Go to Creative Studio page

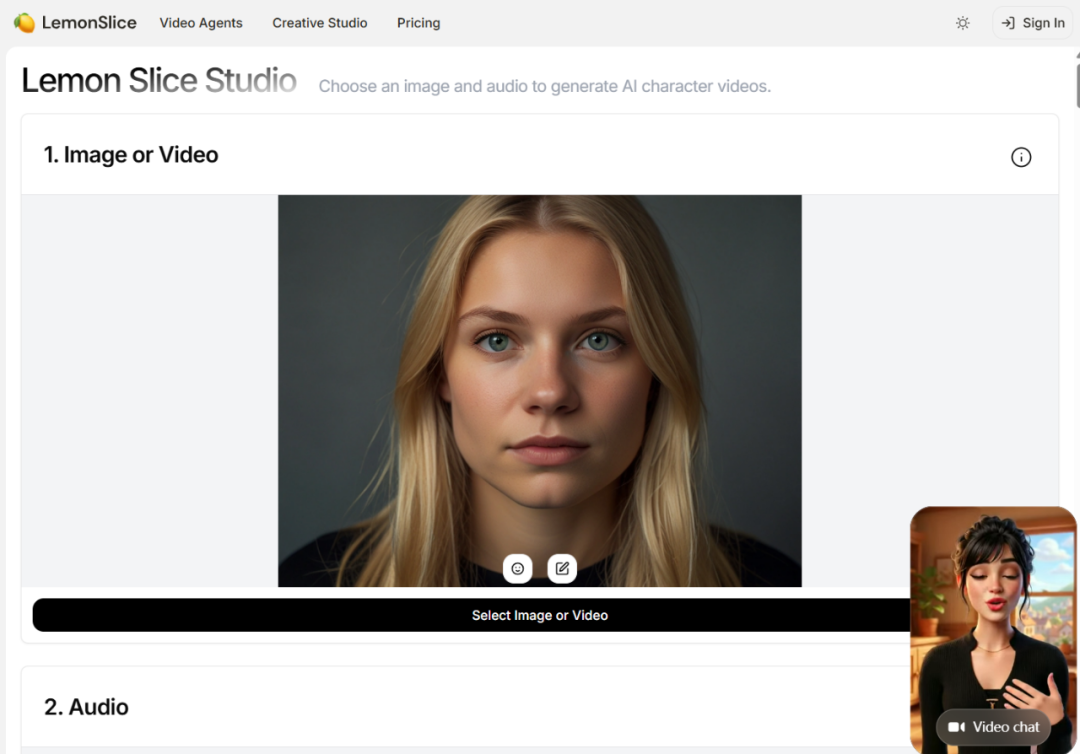(x=320, y=23)
